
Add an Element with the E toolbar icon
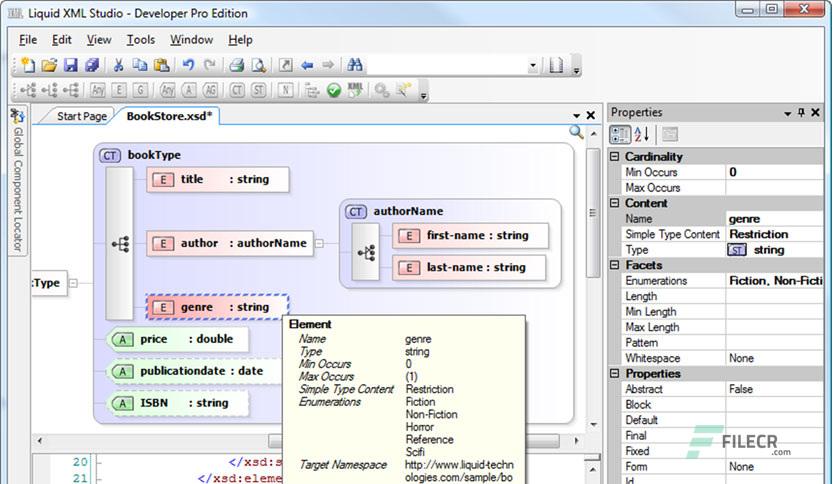(118, 90)
